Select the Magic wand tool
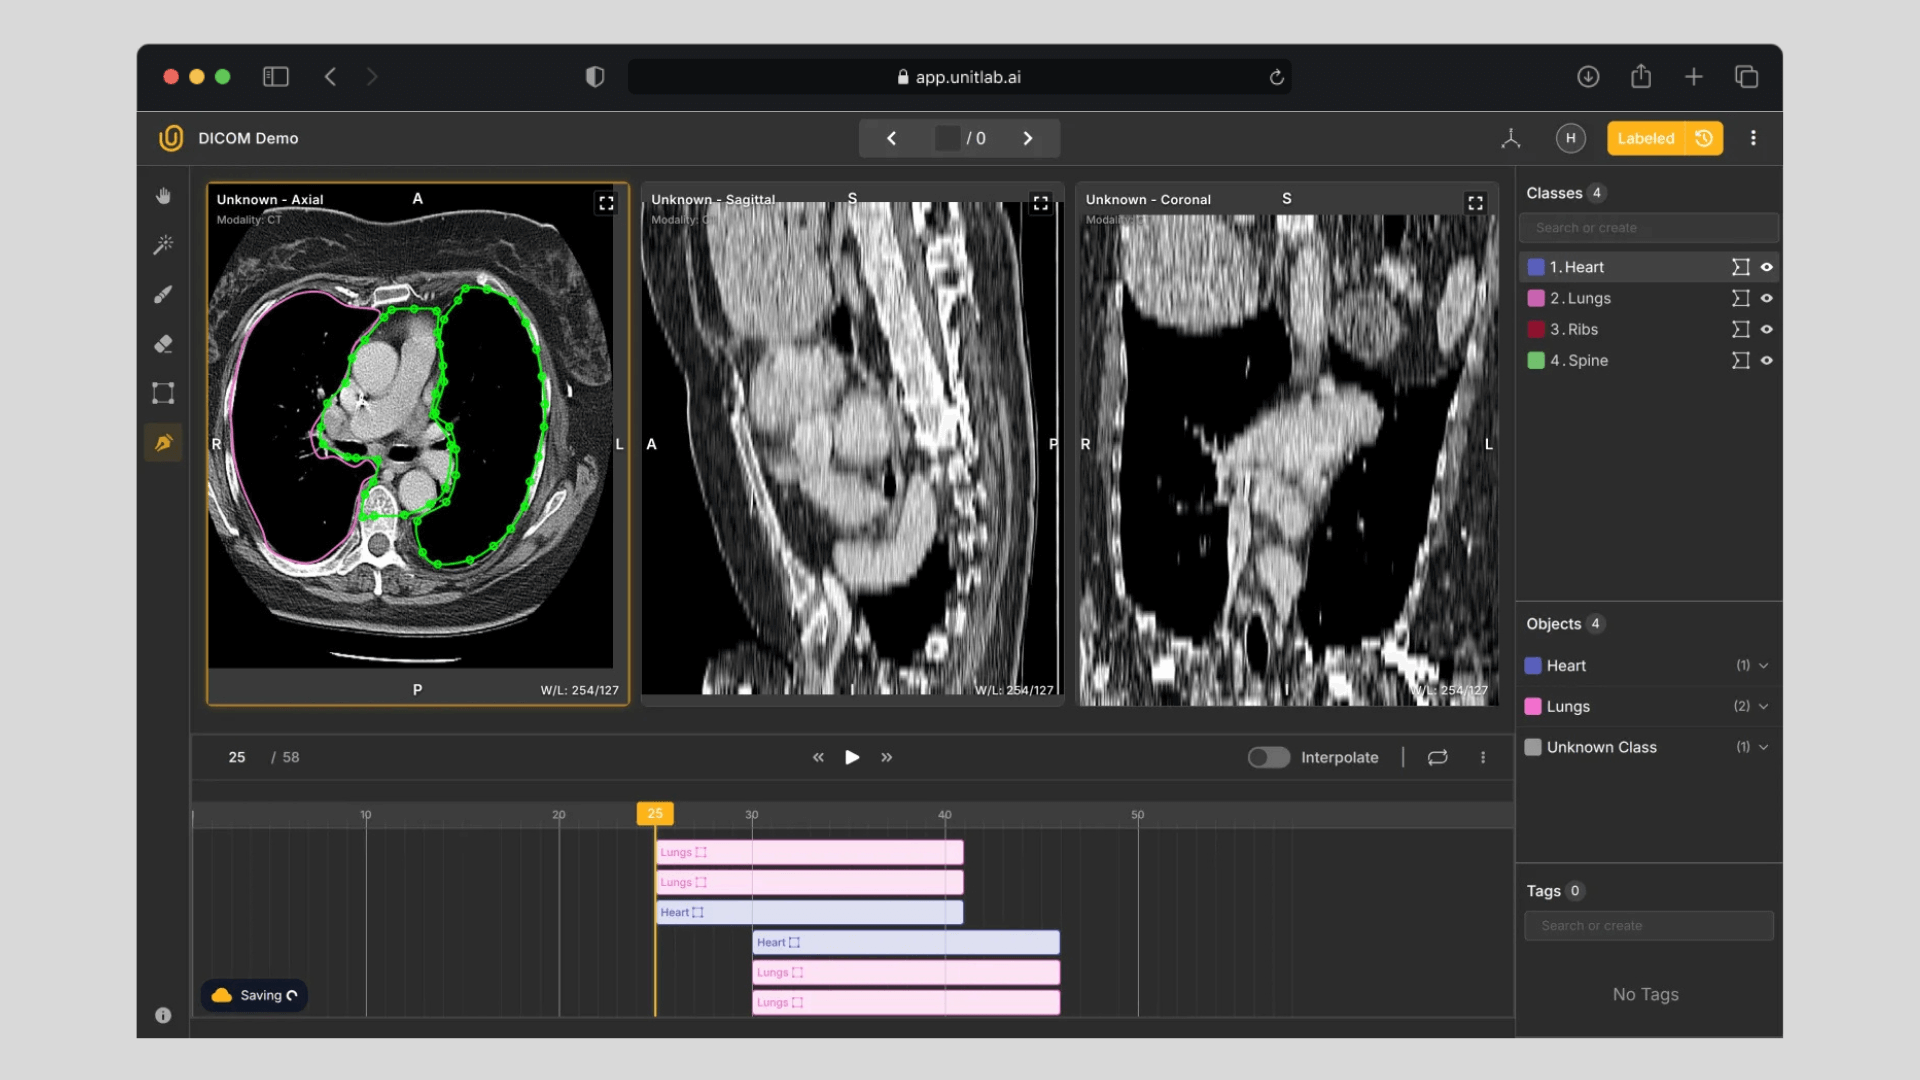This screenshot has width=1920, height=1080. [x=163, y=244]
